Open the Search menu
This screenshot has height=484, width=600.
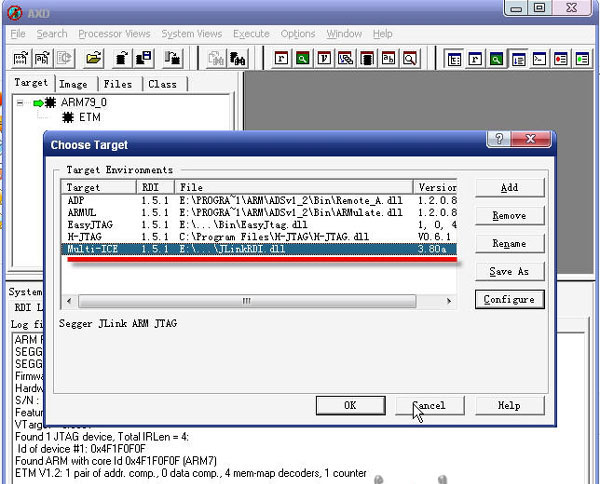click(x=52, y=34)
